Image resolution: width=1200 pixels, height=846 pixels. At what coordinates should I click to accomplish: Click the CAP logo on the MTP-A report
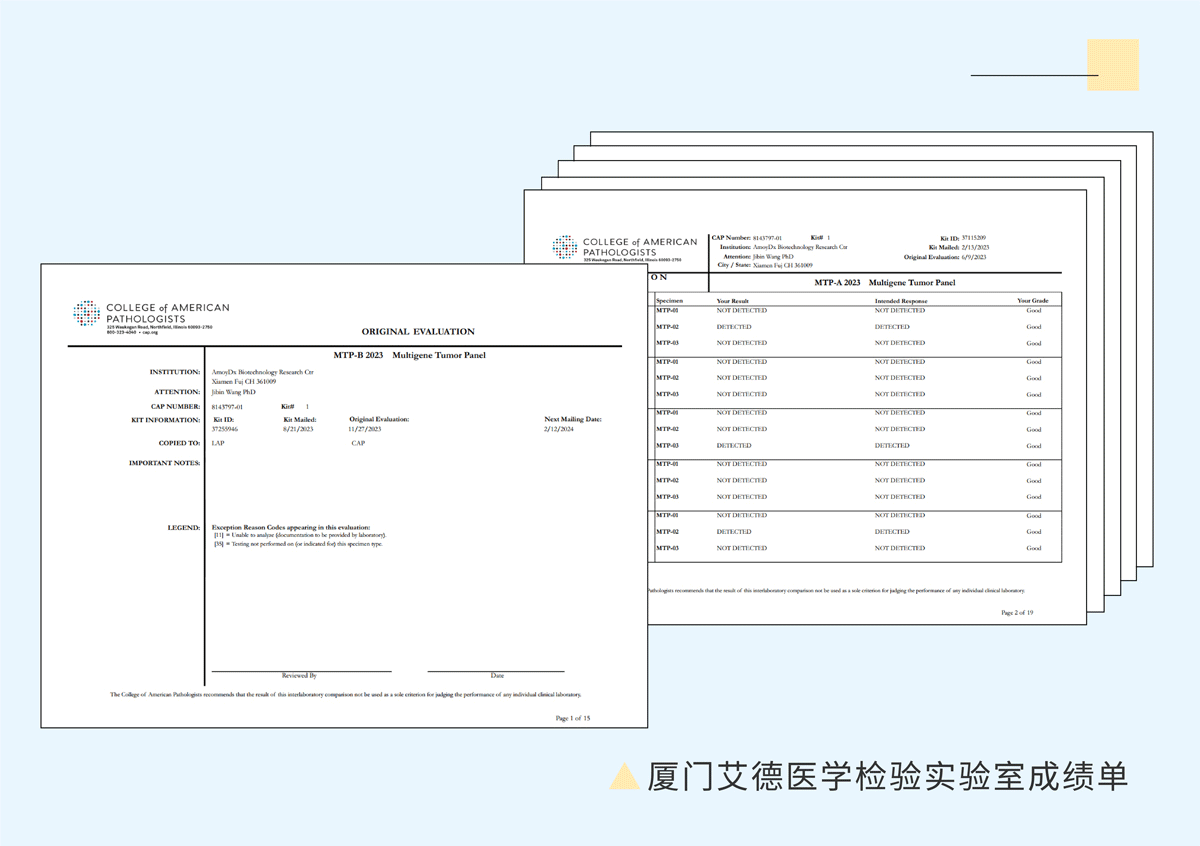625,248
